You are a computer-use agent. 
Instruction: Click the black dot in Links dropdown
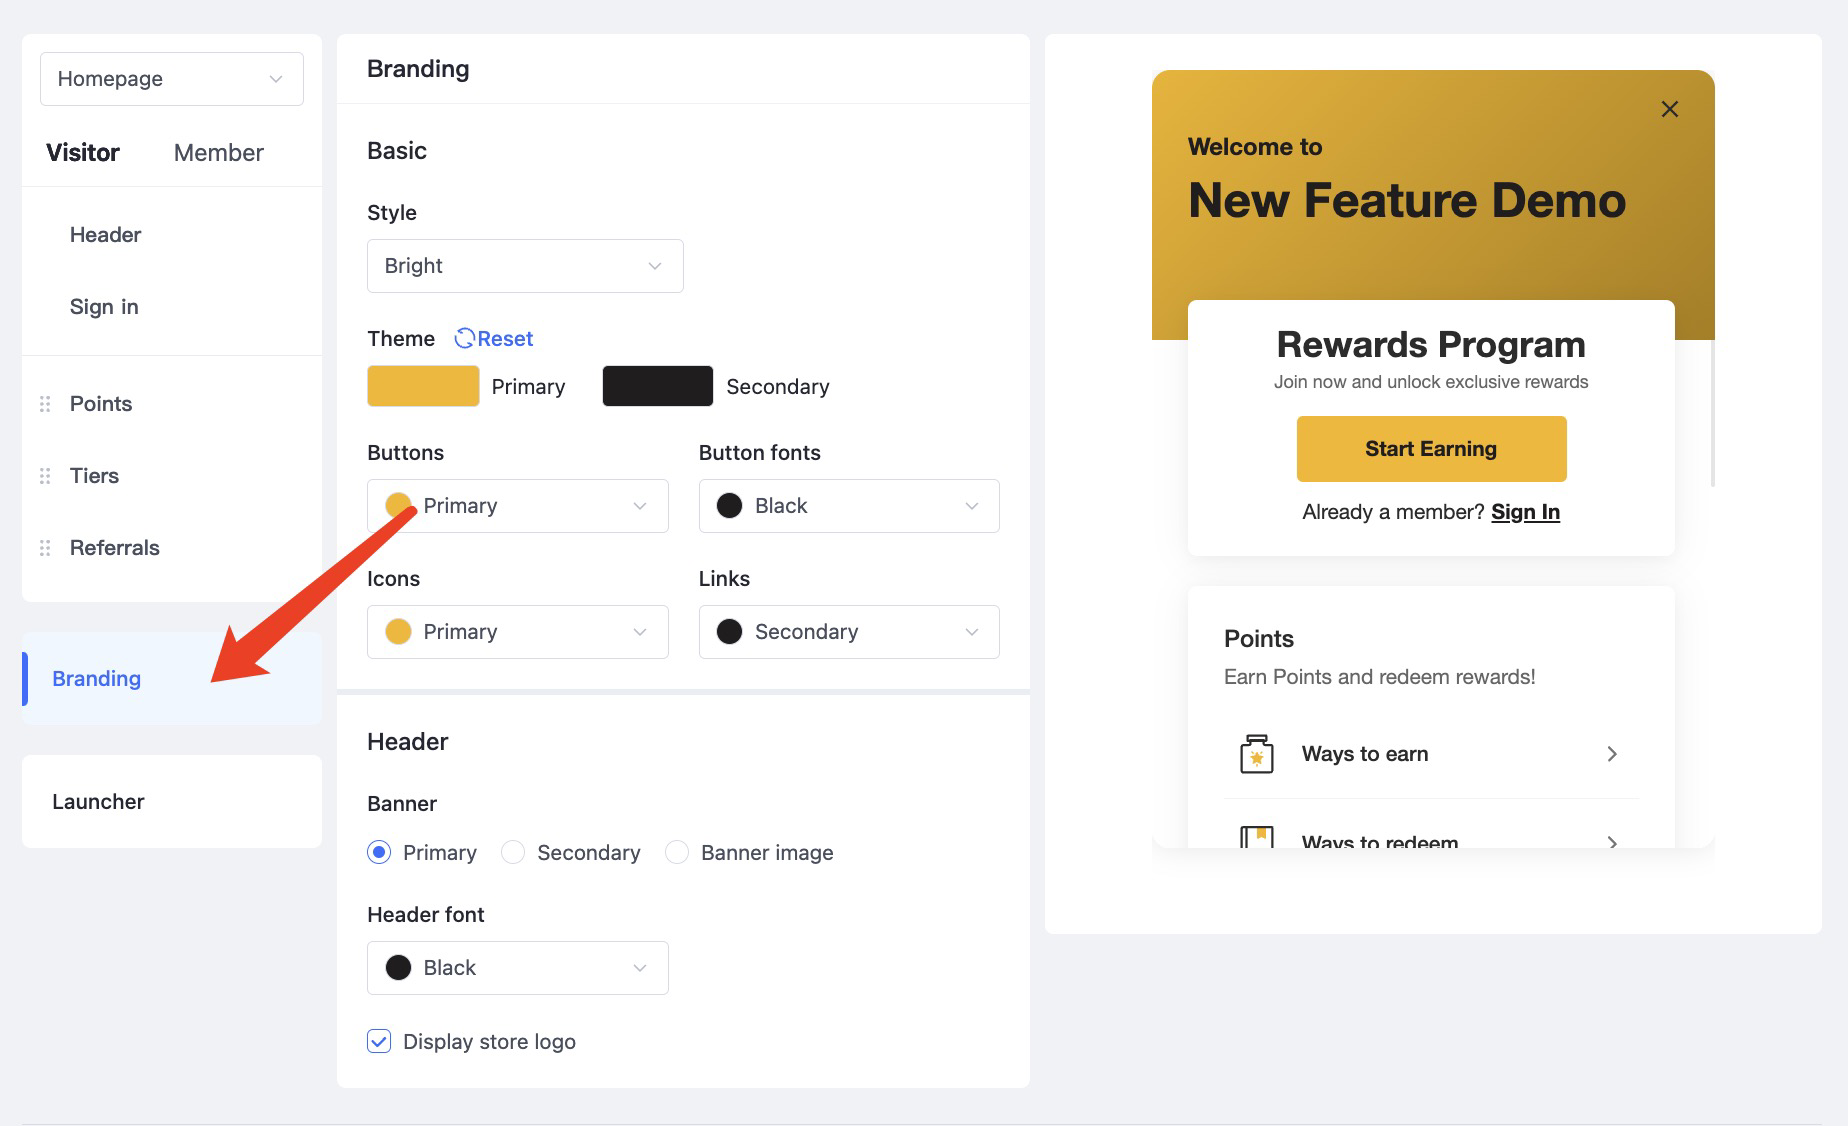(730, 632)
